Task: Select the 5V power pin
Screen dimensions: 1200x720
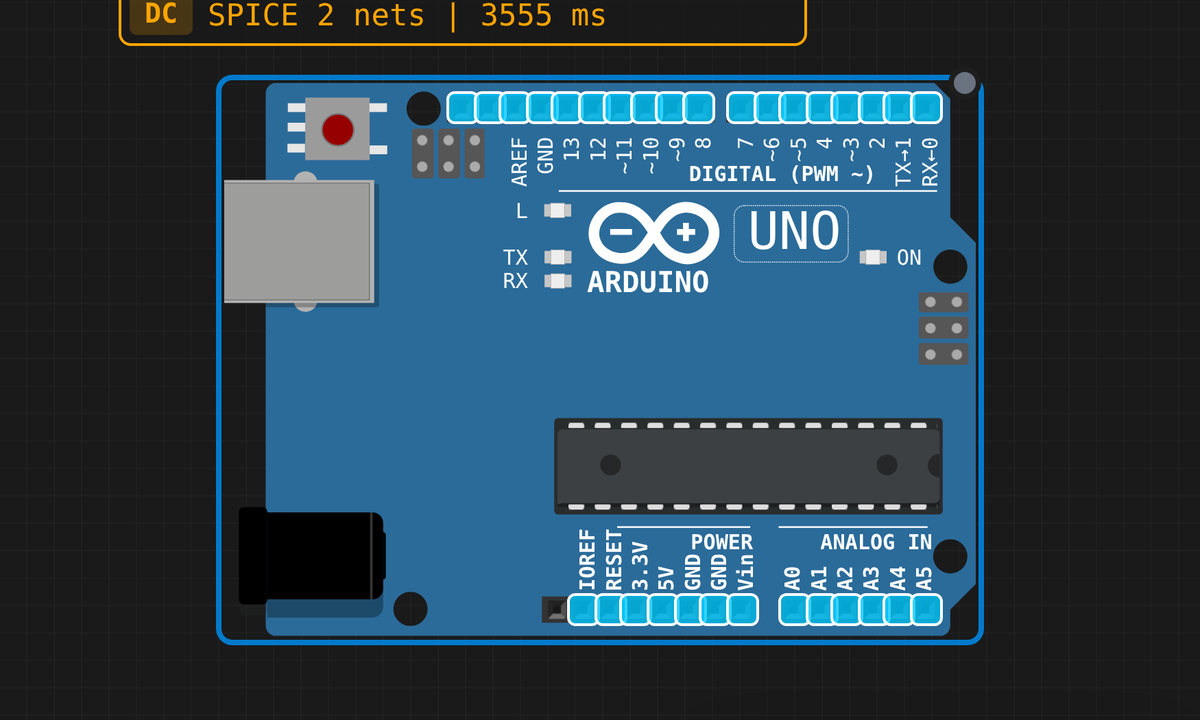Action: 662,609
